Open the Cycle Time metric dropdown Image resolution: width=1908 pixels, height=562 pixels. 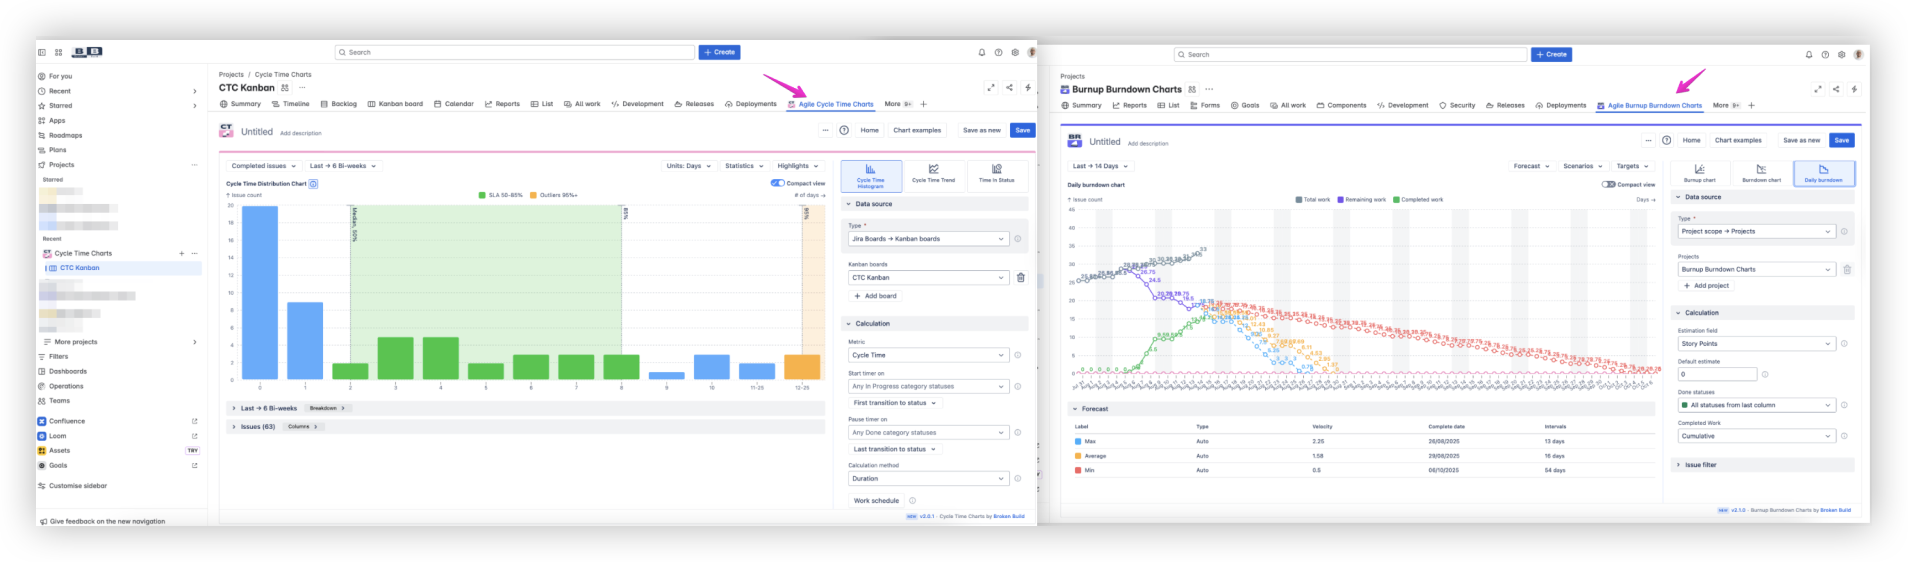929,355
